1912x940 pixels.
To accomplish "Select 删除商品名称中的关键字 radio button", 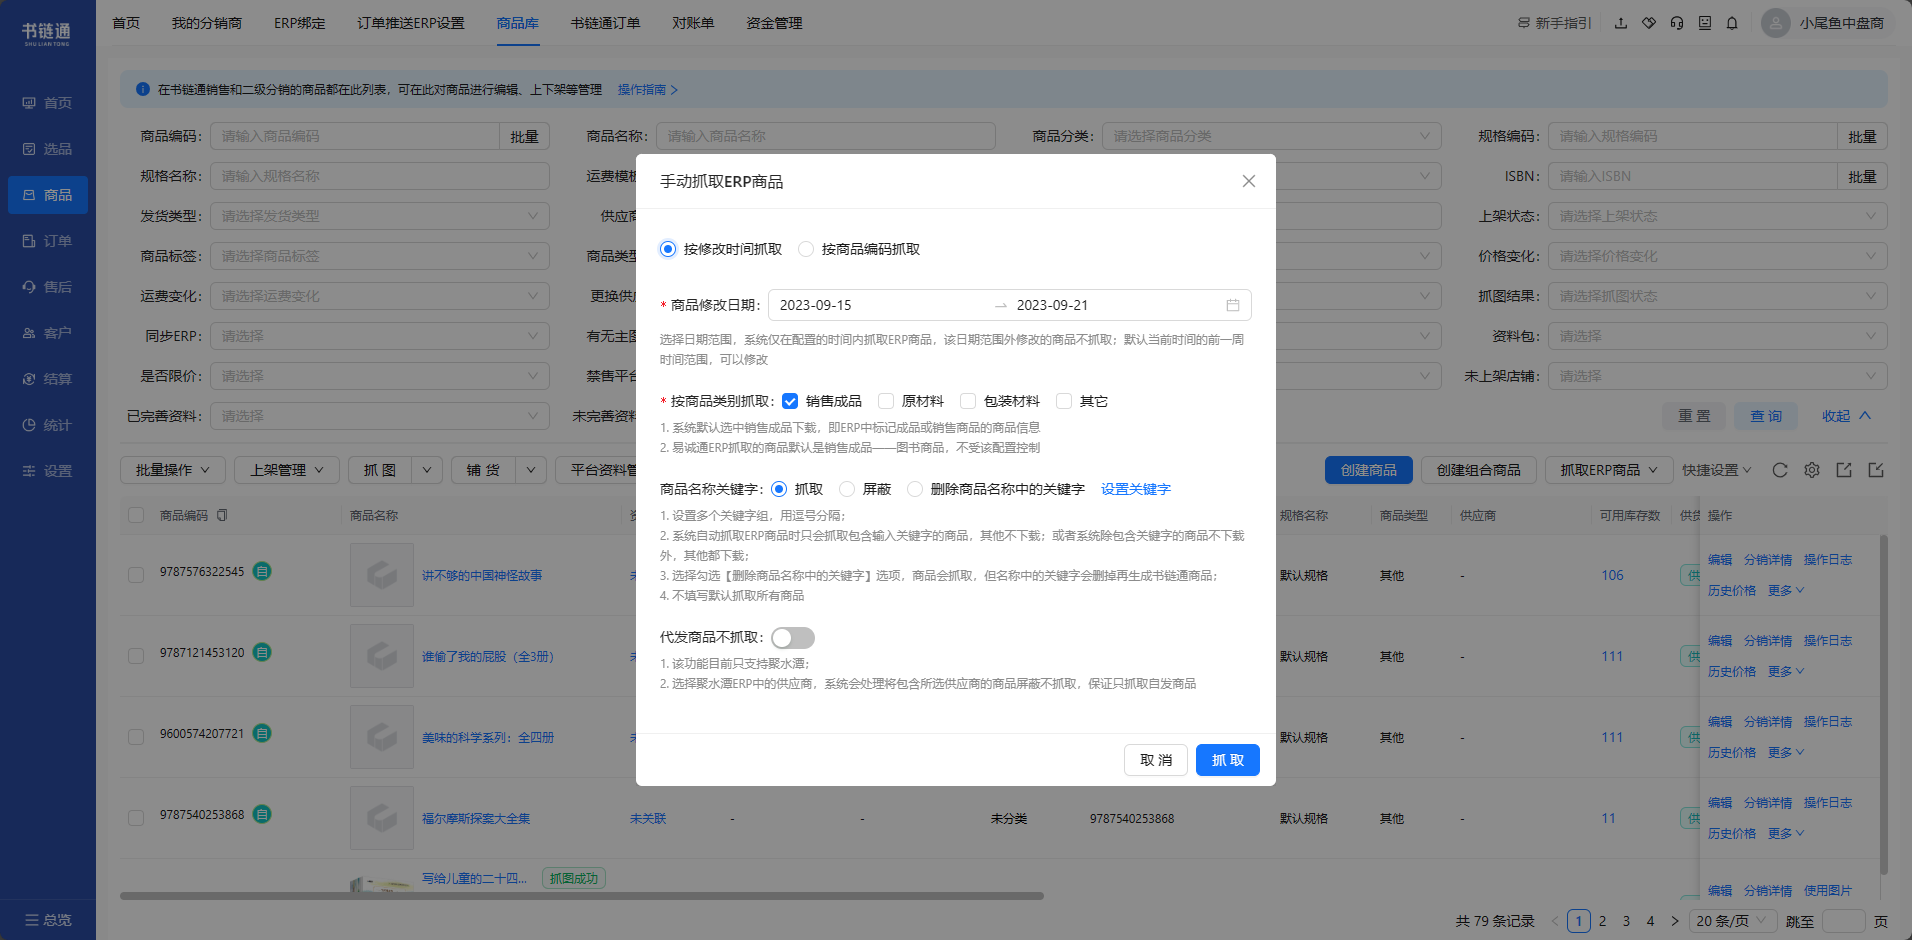I will click(x=915, y=489).
